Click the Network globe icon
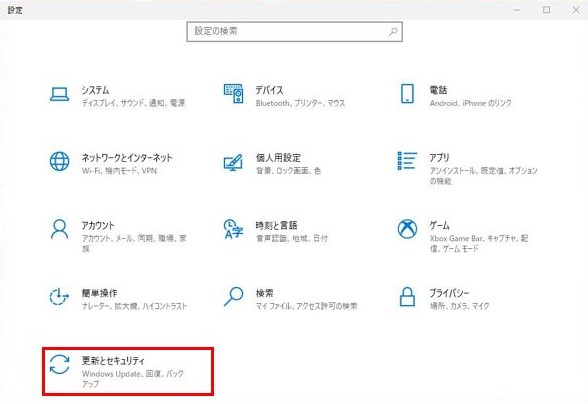588x404 pixels. 59,161
